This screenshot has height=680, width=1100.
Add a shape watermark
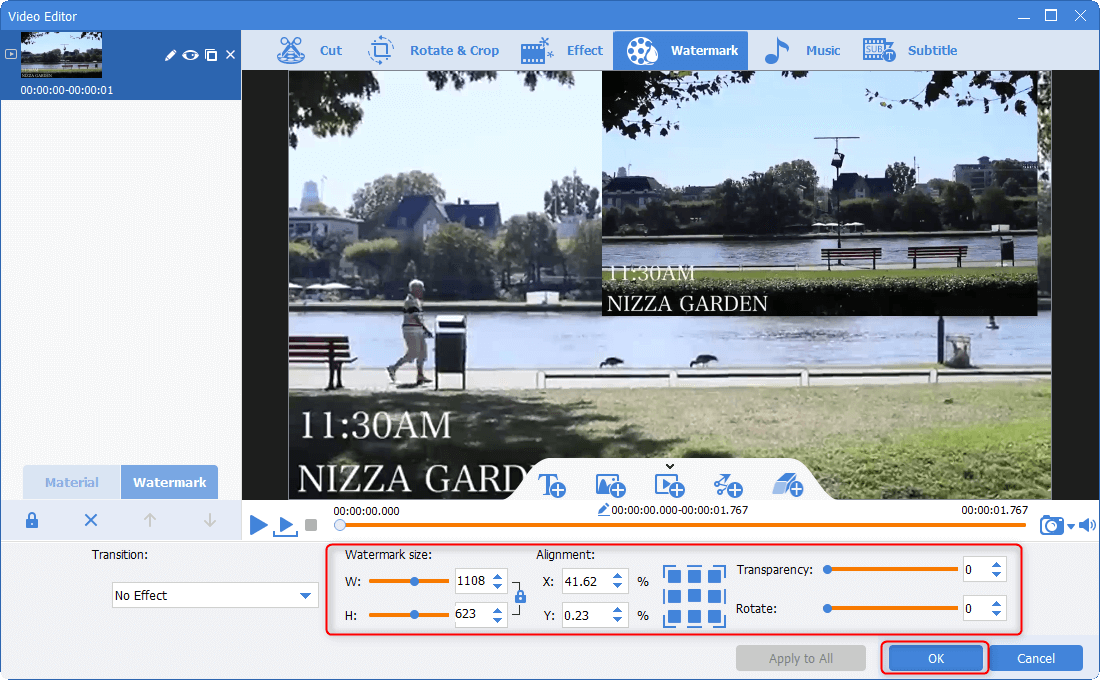coord(728,485)
